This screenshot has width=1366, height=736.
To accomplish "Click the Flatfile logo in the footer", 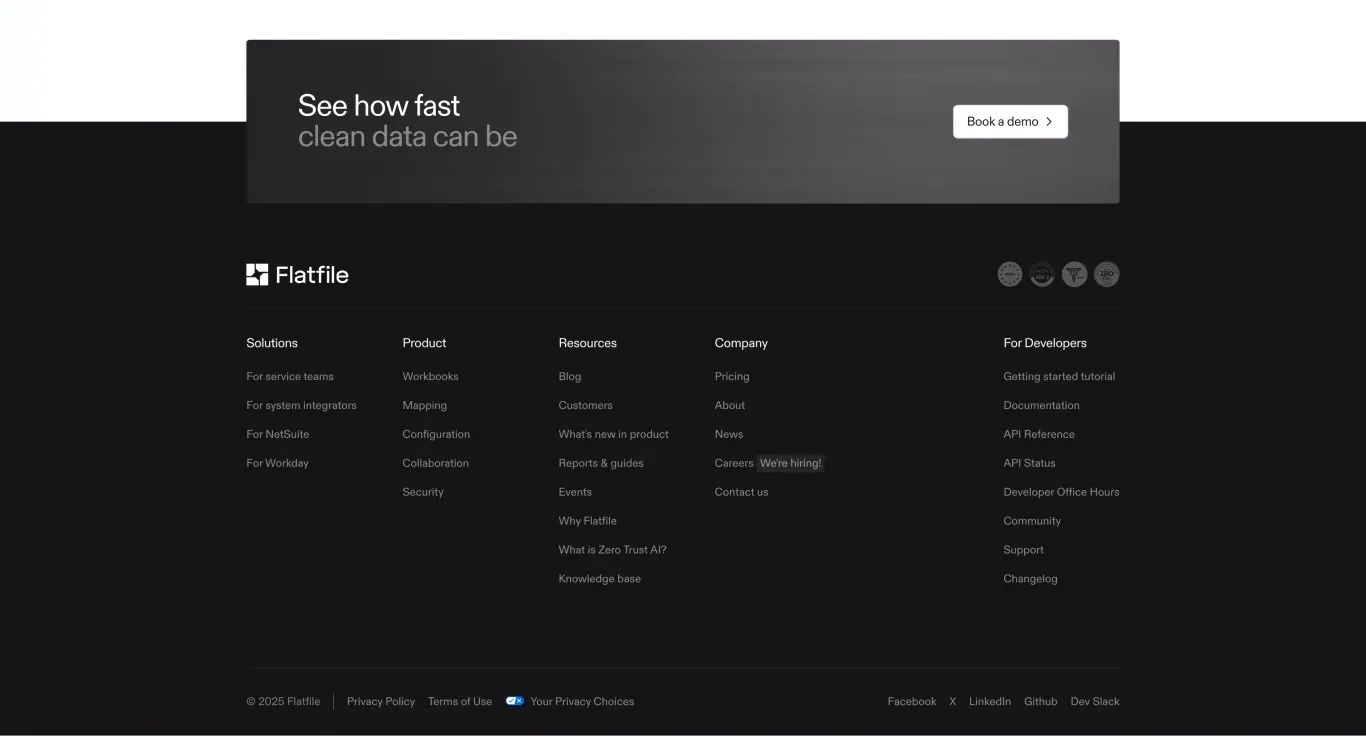I will (x=297, y=275).
